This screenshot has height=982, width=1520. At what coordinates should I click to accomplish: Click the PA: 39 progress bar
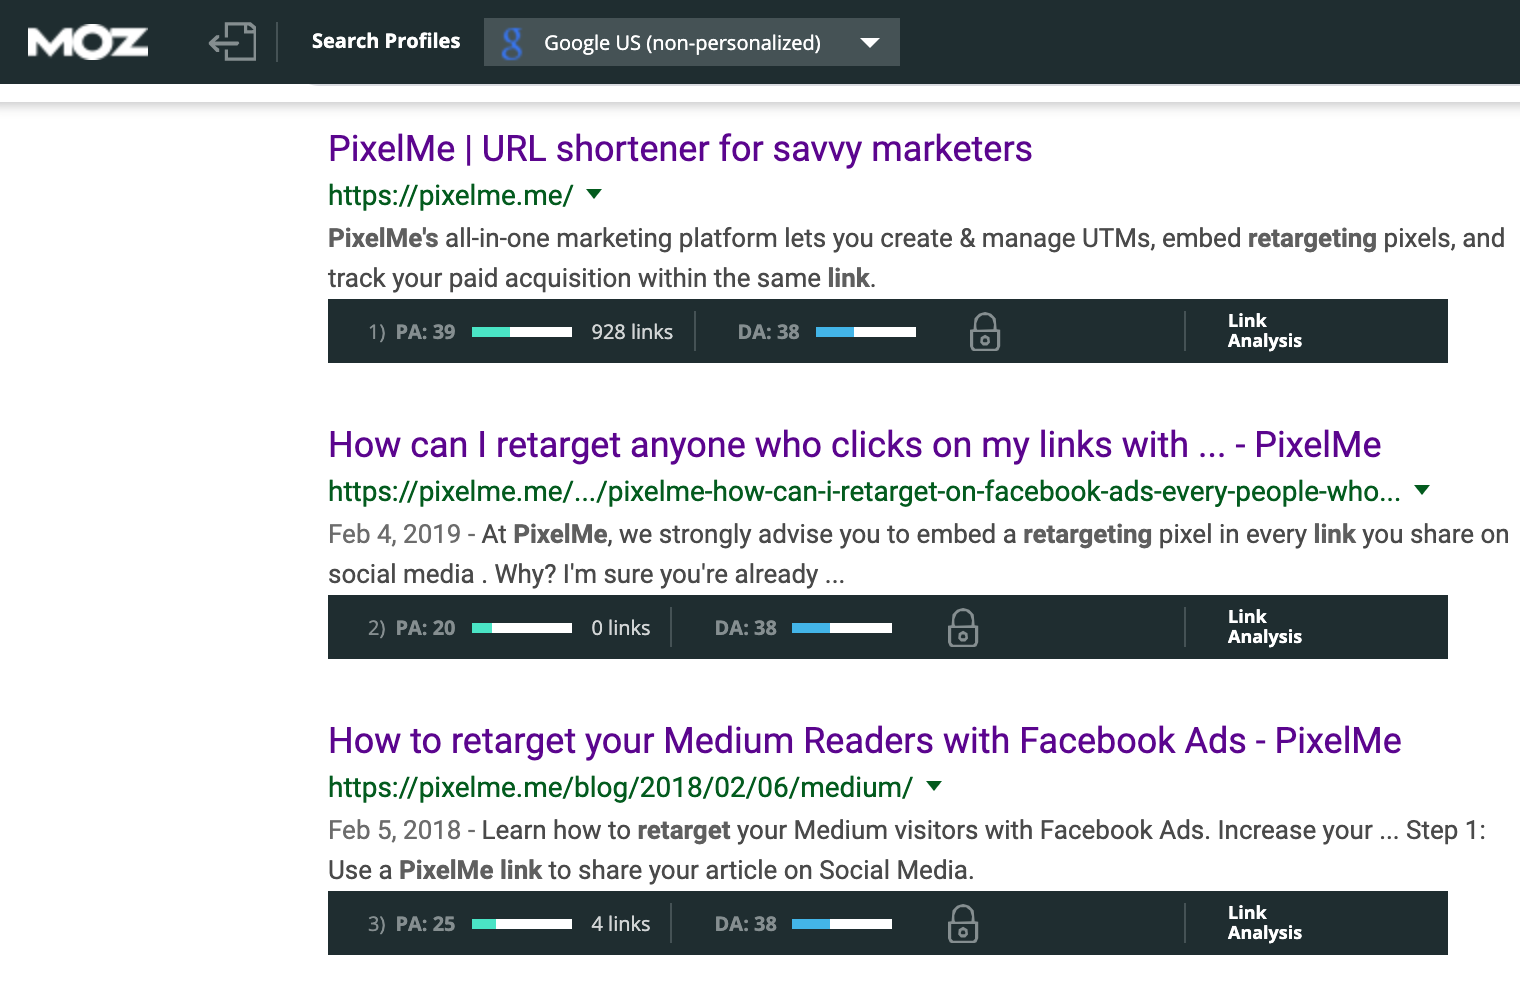[522, 332]
